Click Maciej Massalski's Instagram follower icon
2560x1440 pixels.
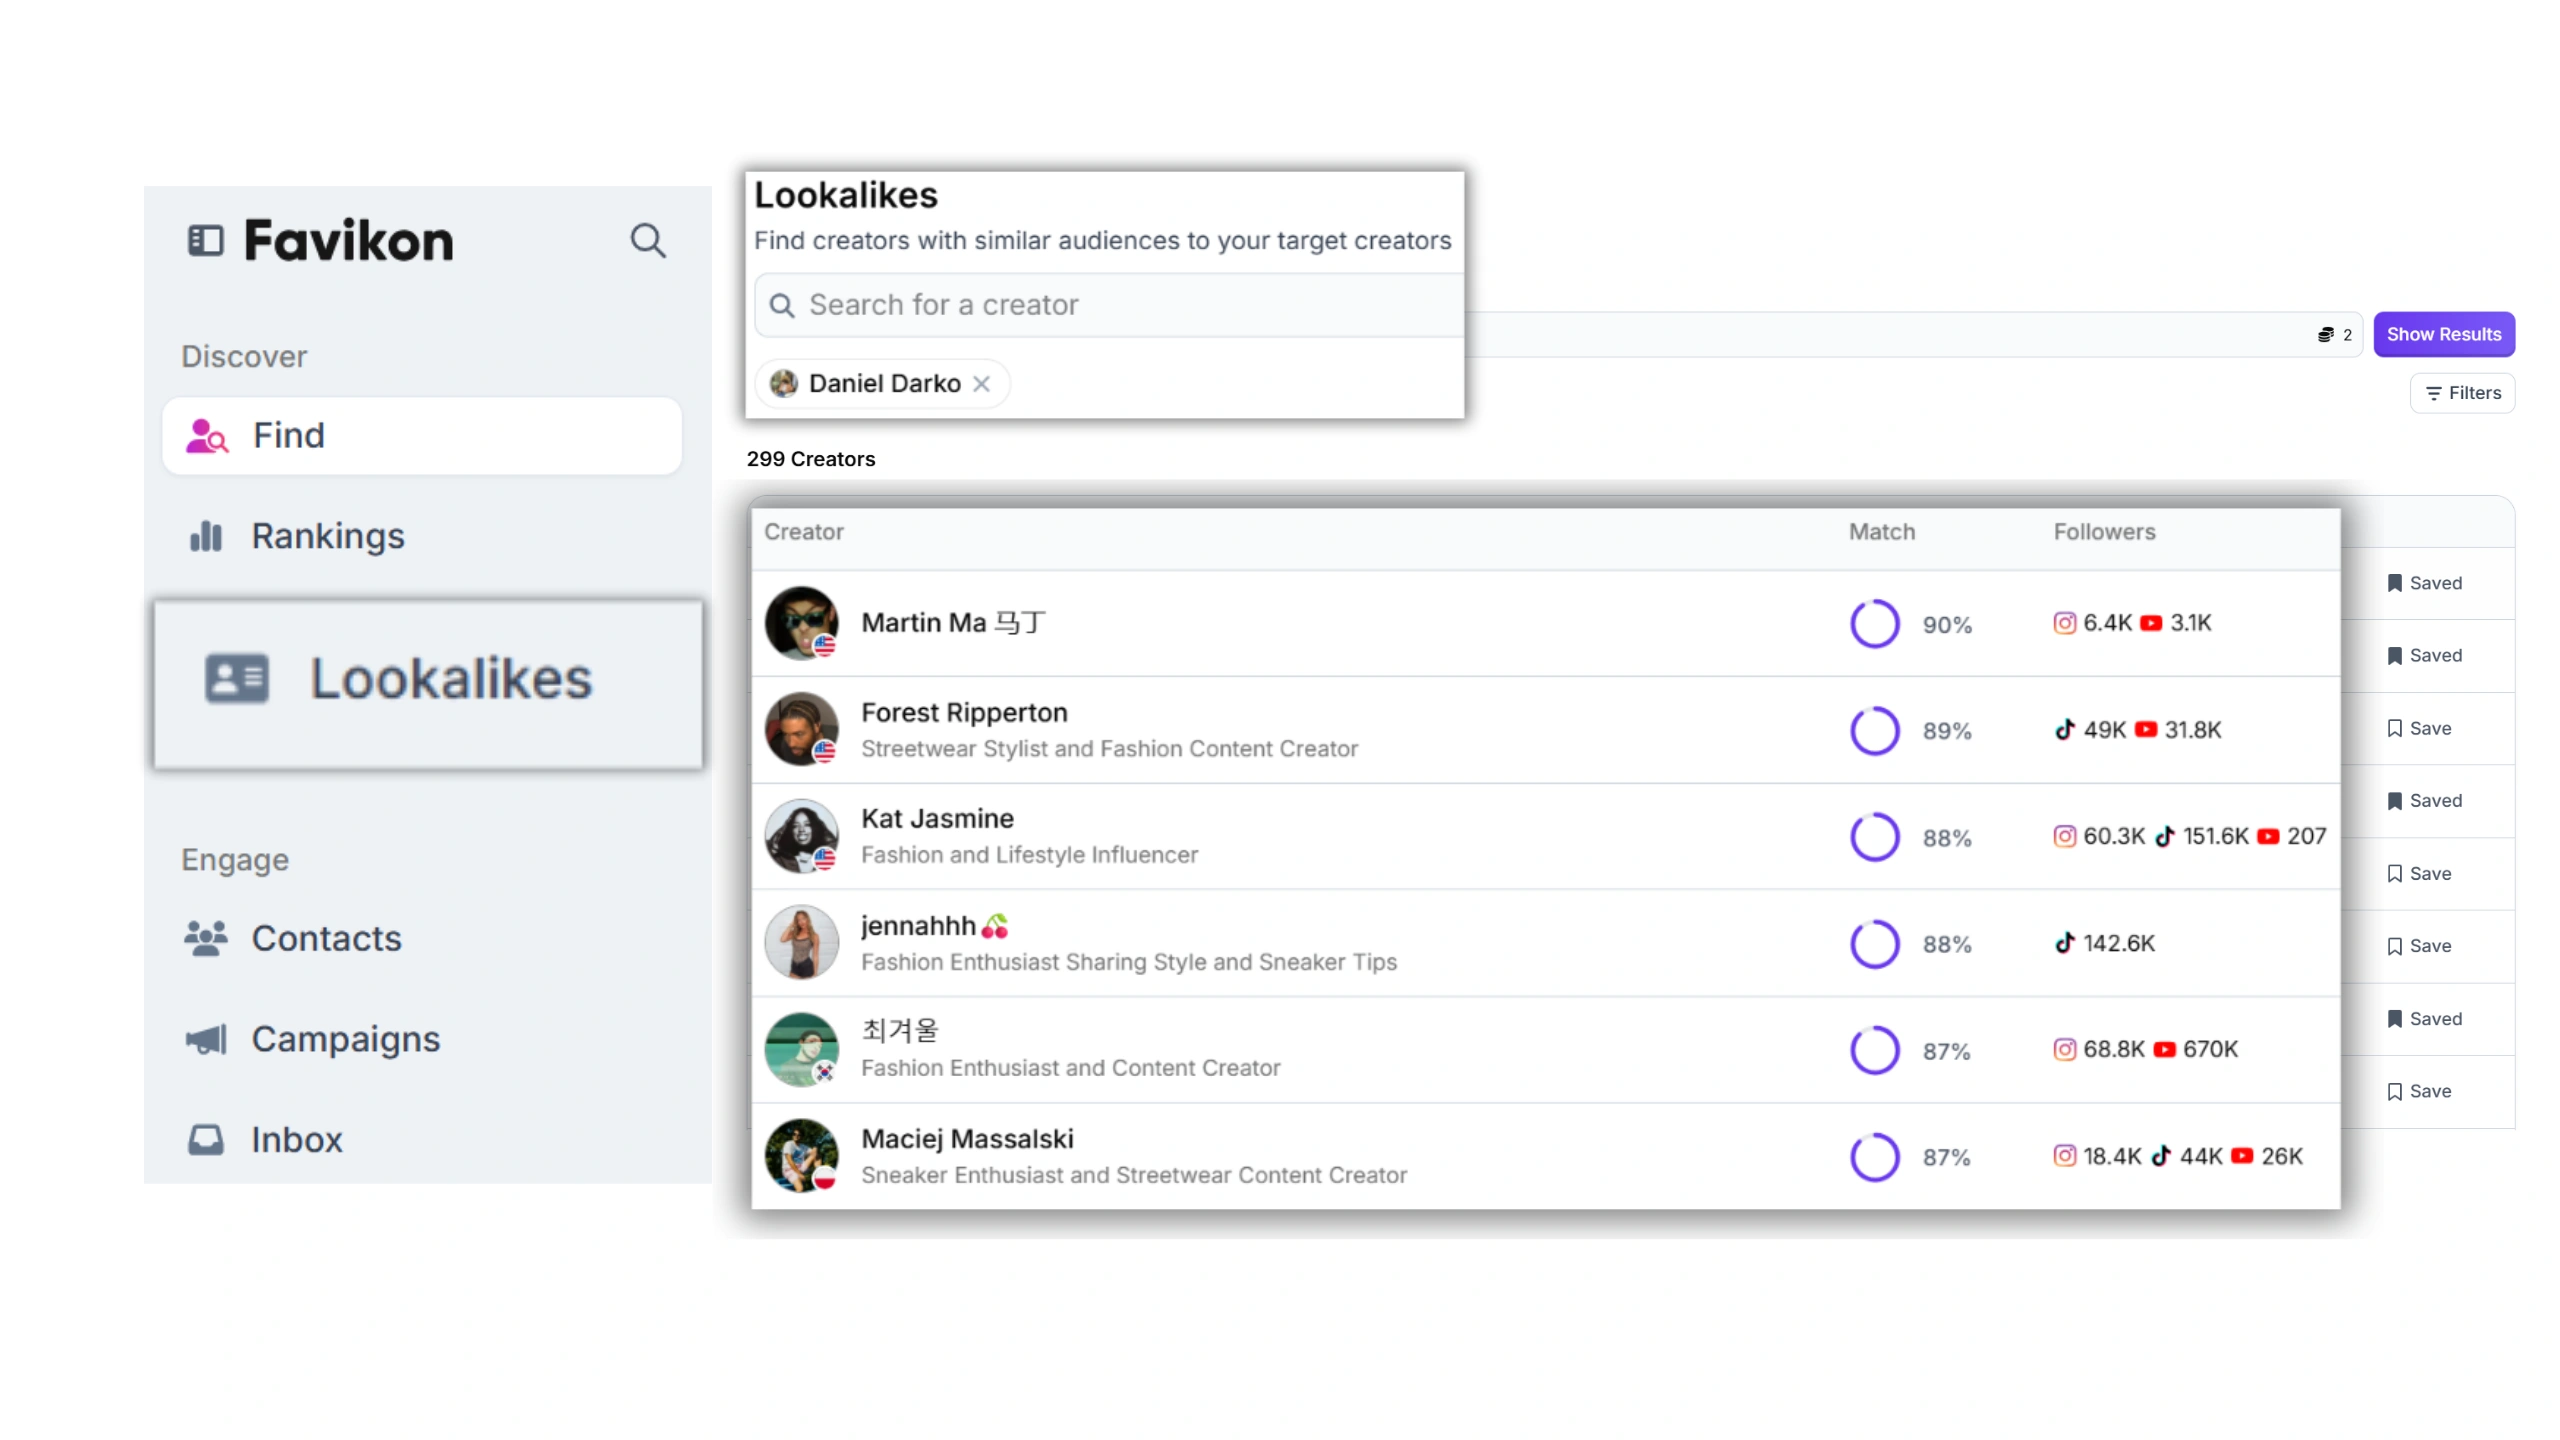[x=2064, y=1156]
